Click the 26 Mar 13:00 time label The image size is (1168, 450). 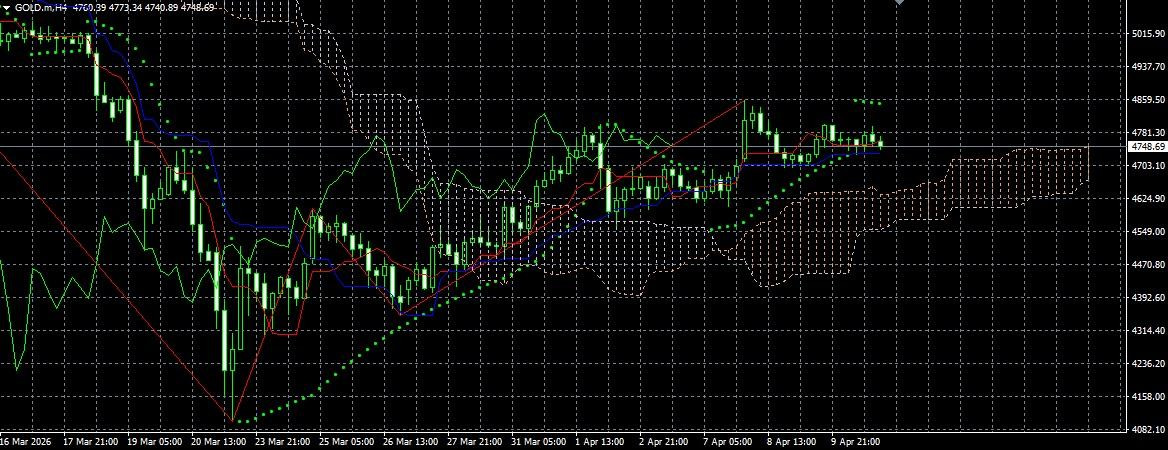(x=411, y=442)
